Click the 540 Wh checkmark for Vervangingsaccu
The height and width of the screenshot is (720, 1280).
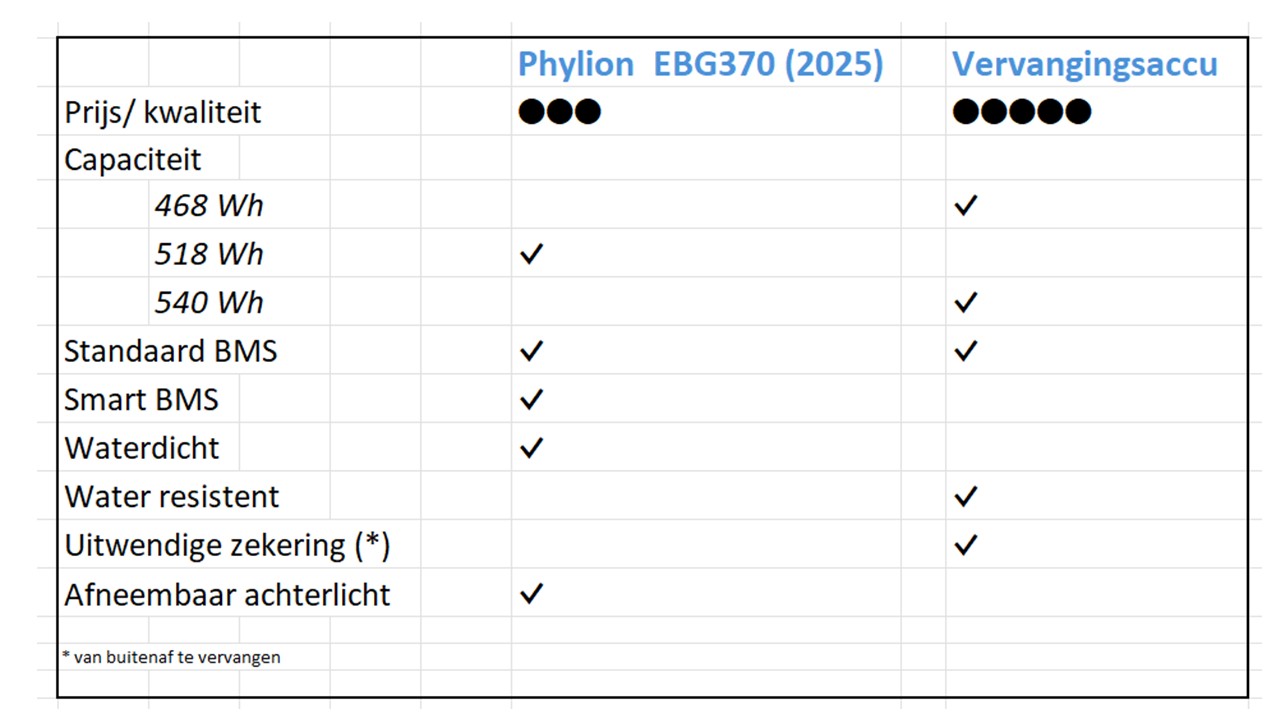click(x=965, y=302)
